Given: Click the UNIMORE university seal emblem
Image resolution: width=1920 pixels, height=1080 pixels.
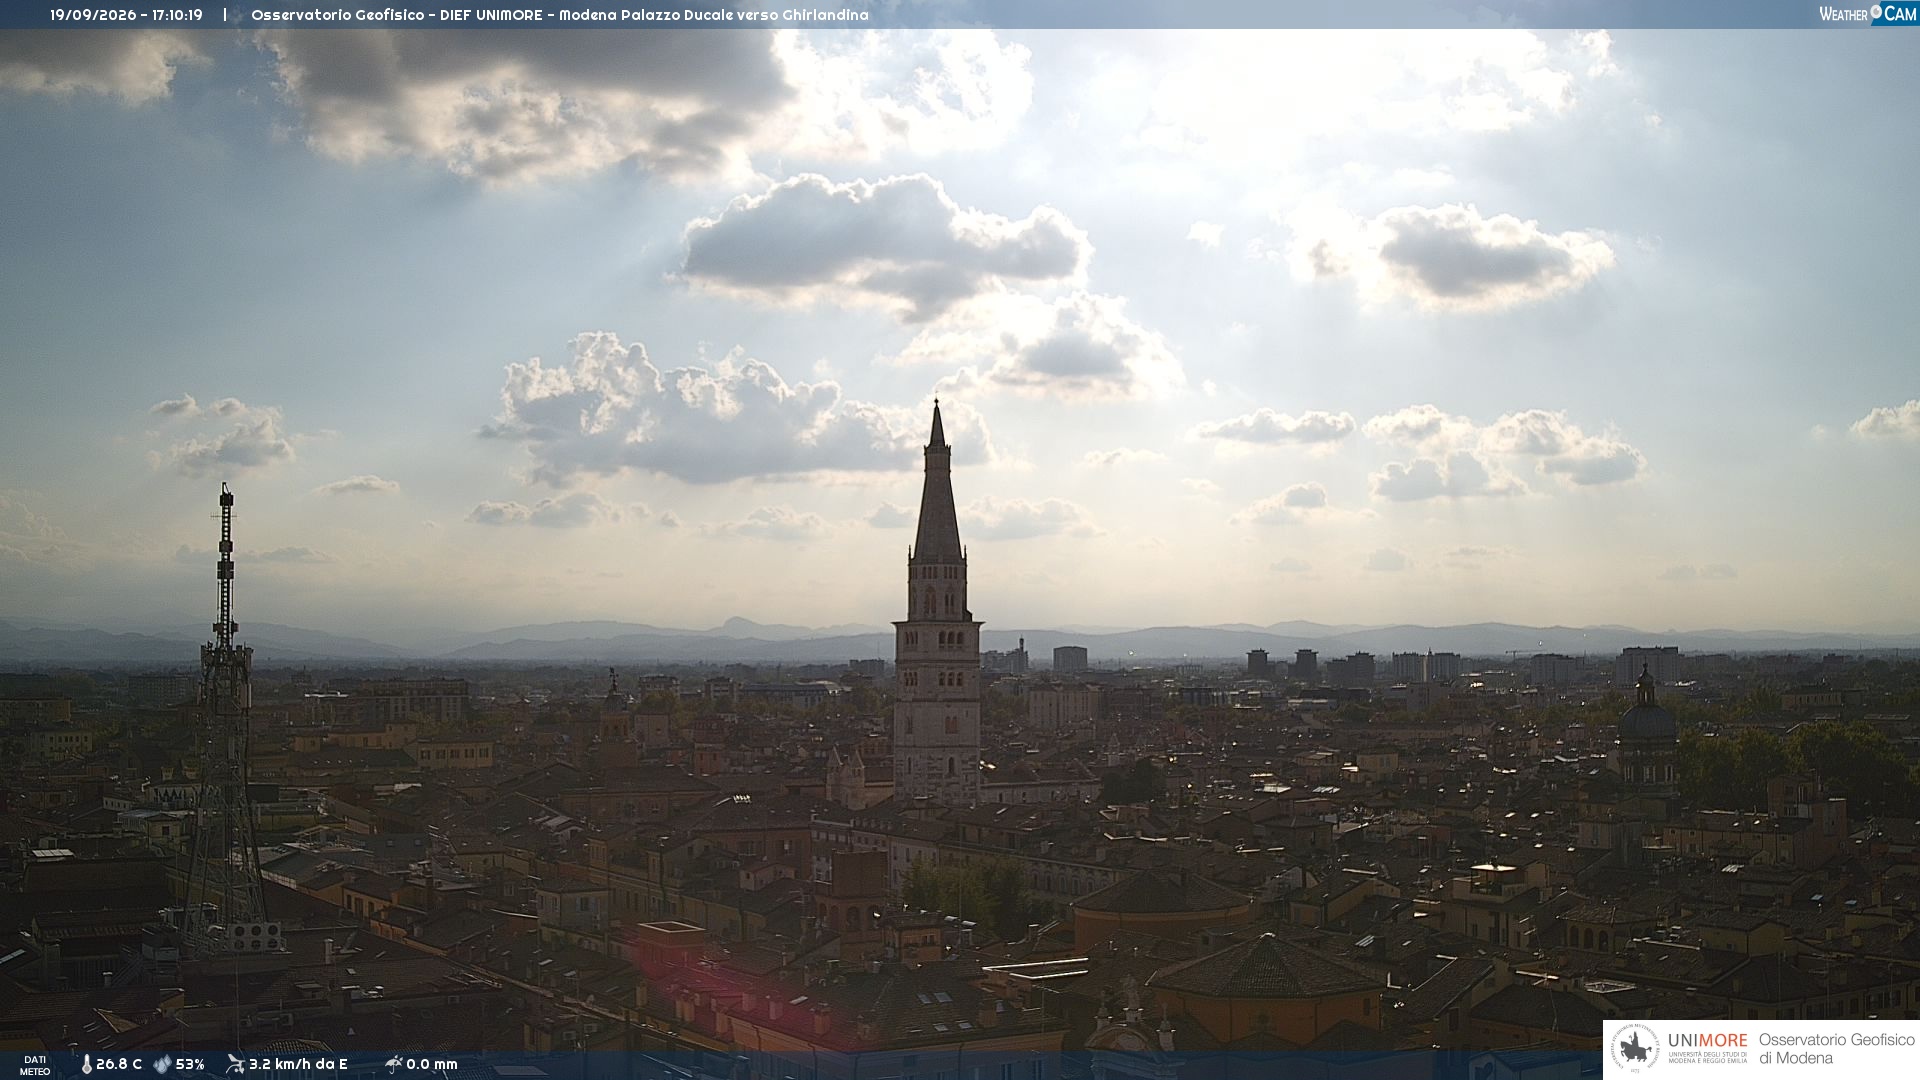Looking at the screenshot, I should (1635, 1049).
